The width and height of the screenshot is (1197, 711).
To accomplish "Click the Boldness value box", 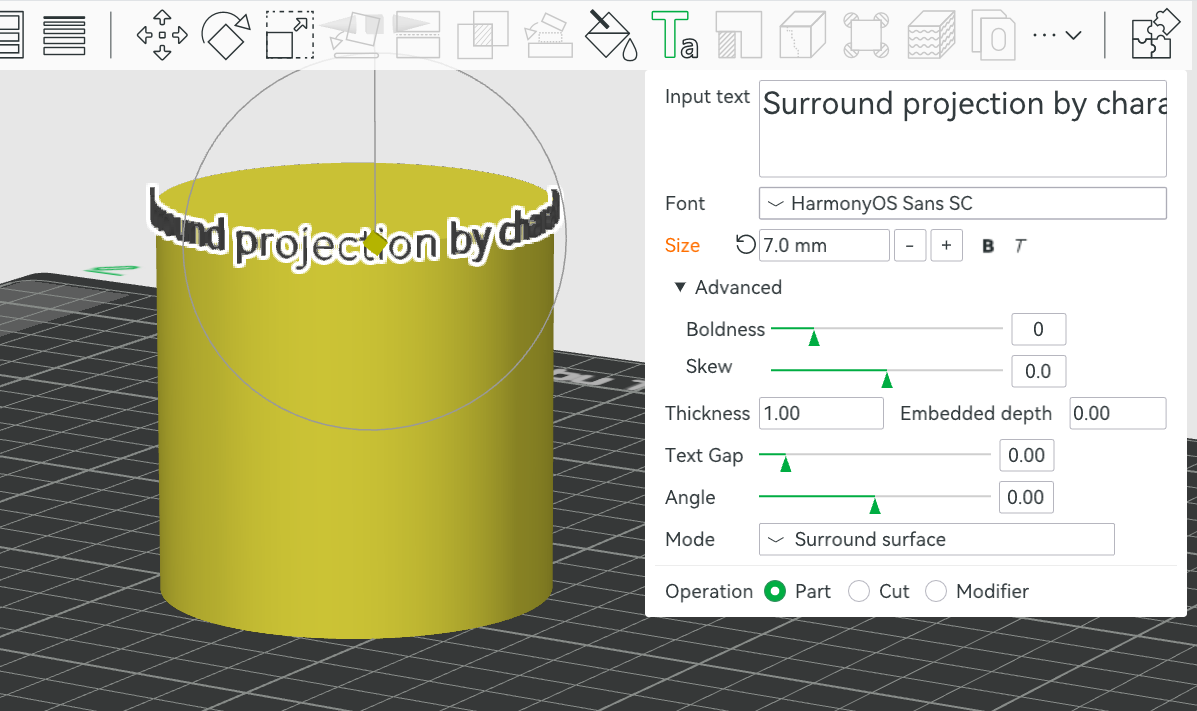I will click(x=1038, y=329).
